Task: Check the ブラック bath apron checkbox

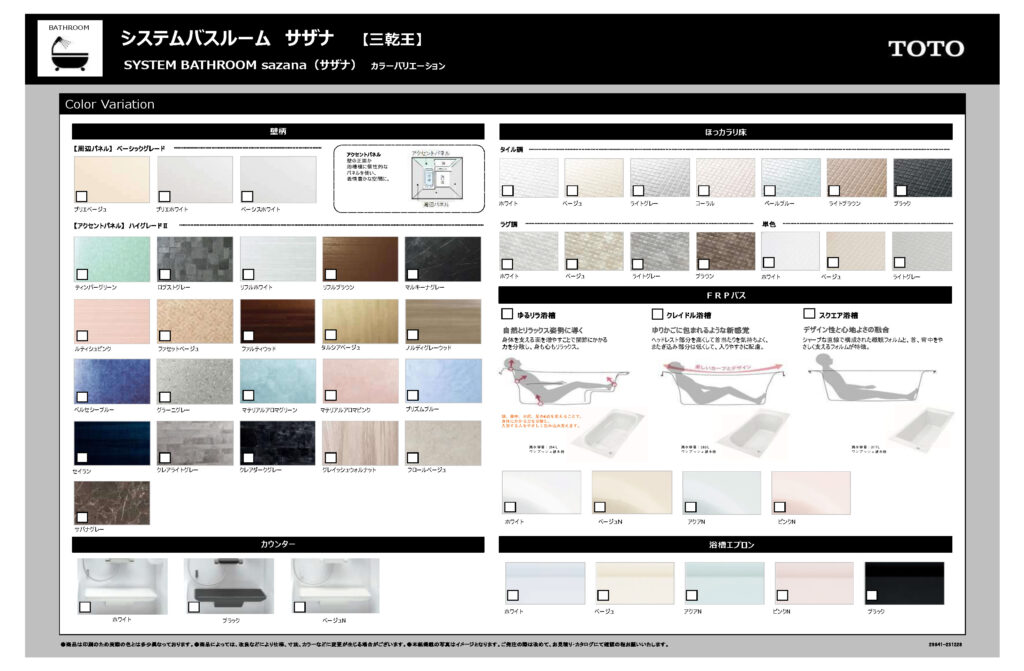Action: coord(872,595)
